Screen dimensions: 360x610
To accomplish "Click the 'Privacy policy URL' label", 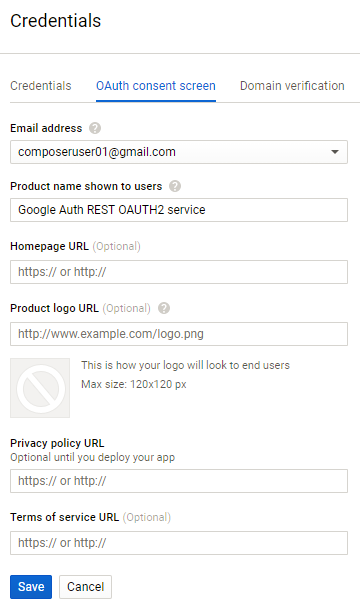I will (x=57, y=443).
